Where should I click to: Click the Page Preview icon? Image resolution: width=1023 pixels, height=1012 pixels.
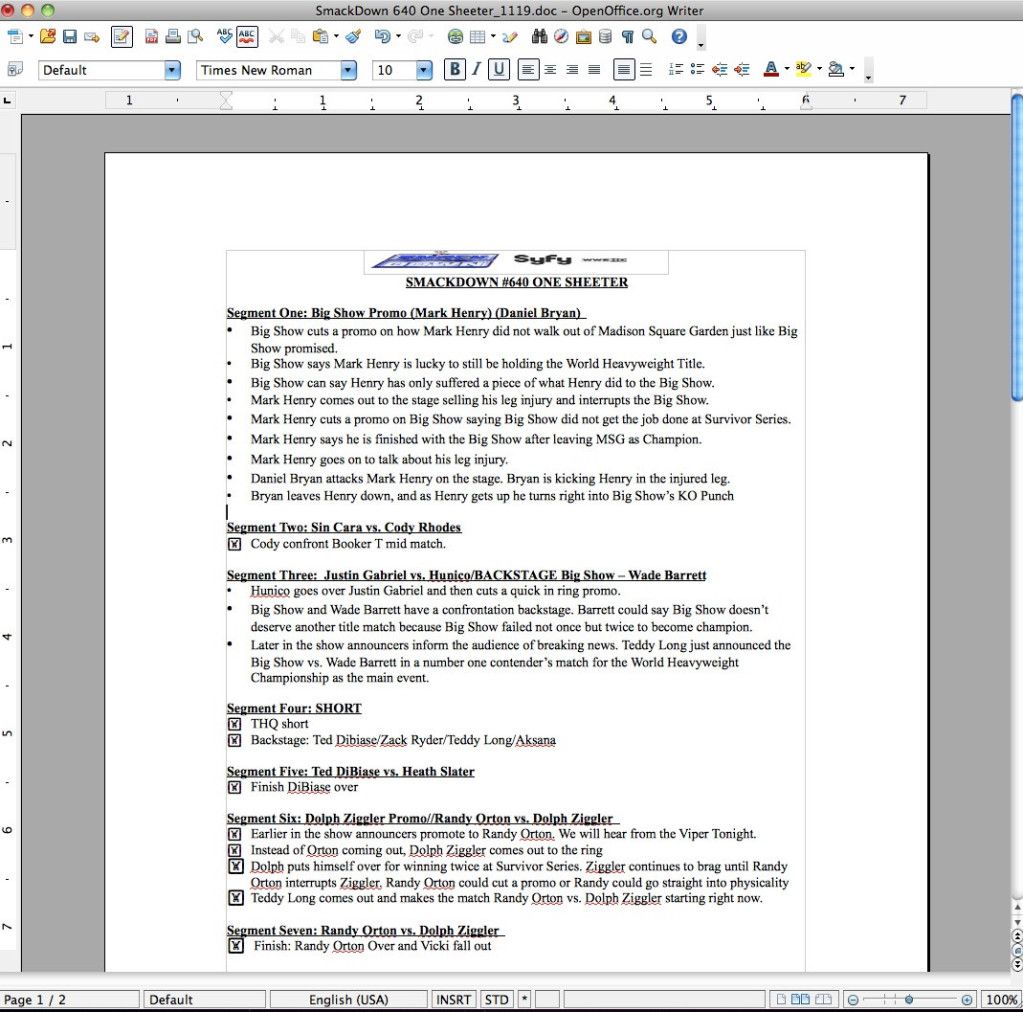coord(195,37)
